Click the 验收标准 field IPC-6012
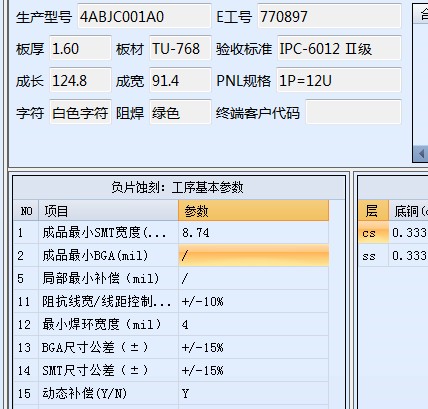Viewport: 428px width, 409px height. coord(339,48)
